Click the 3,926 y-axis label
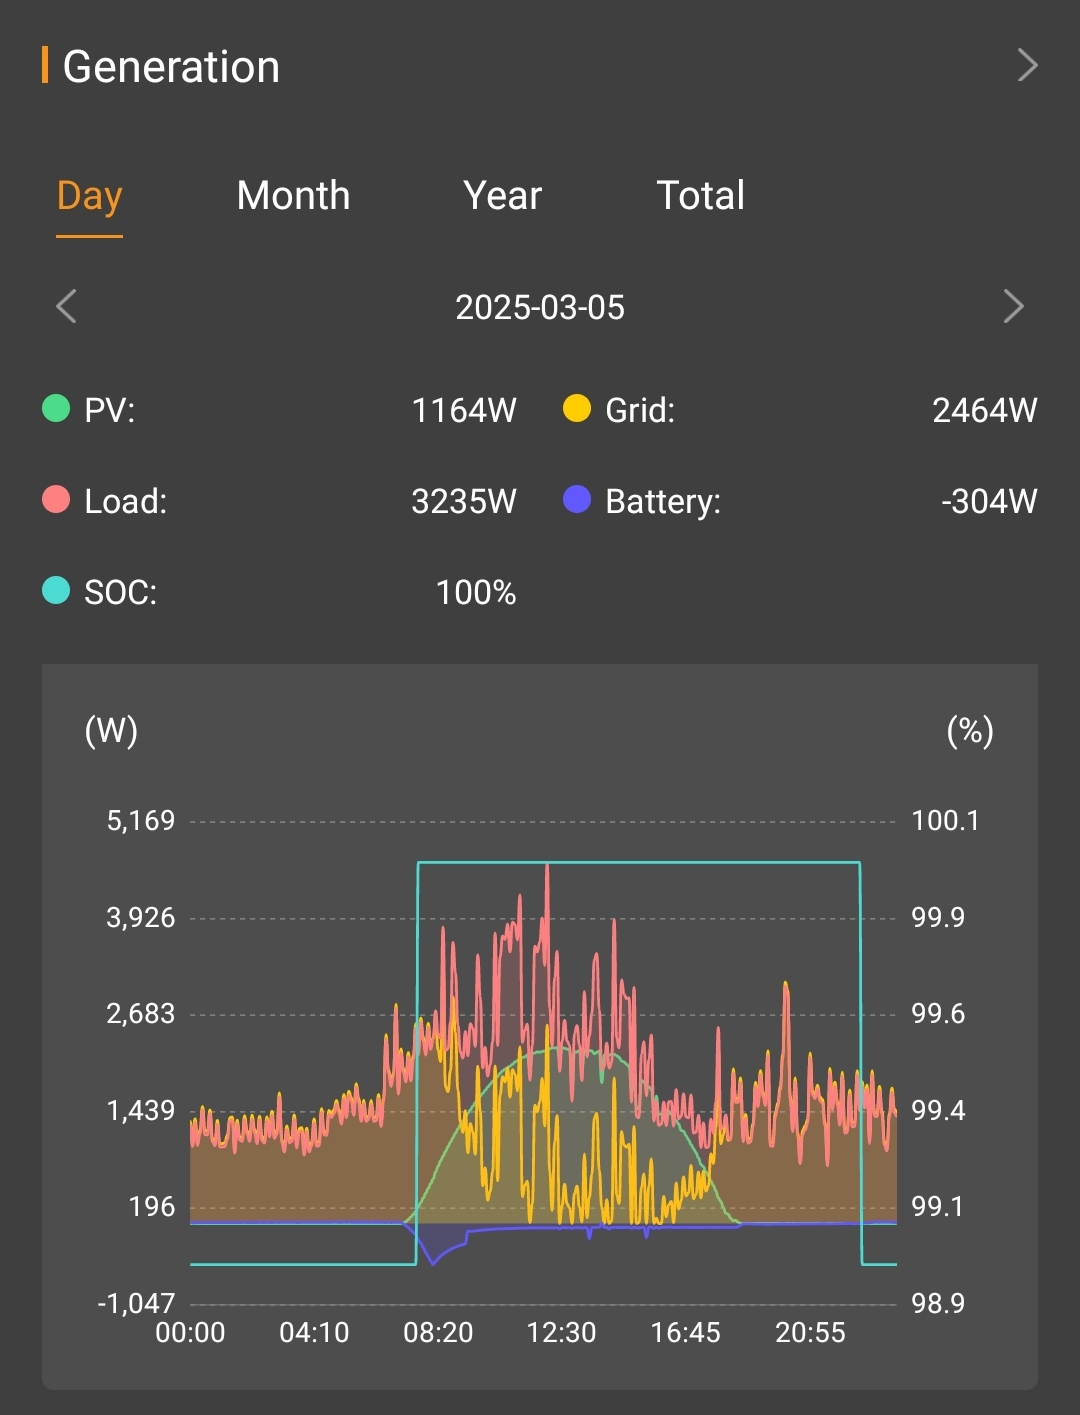Screen dimensions: 1080x1415 click(141, 917)
